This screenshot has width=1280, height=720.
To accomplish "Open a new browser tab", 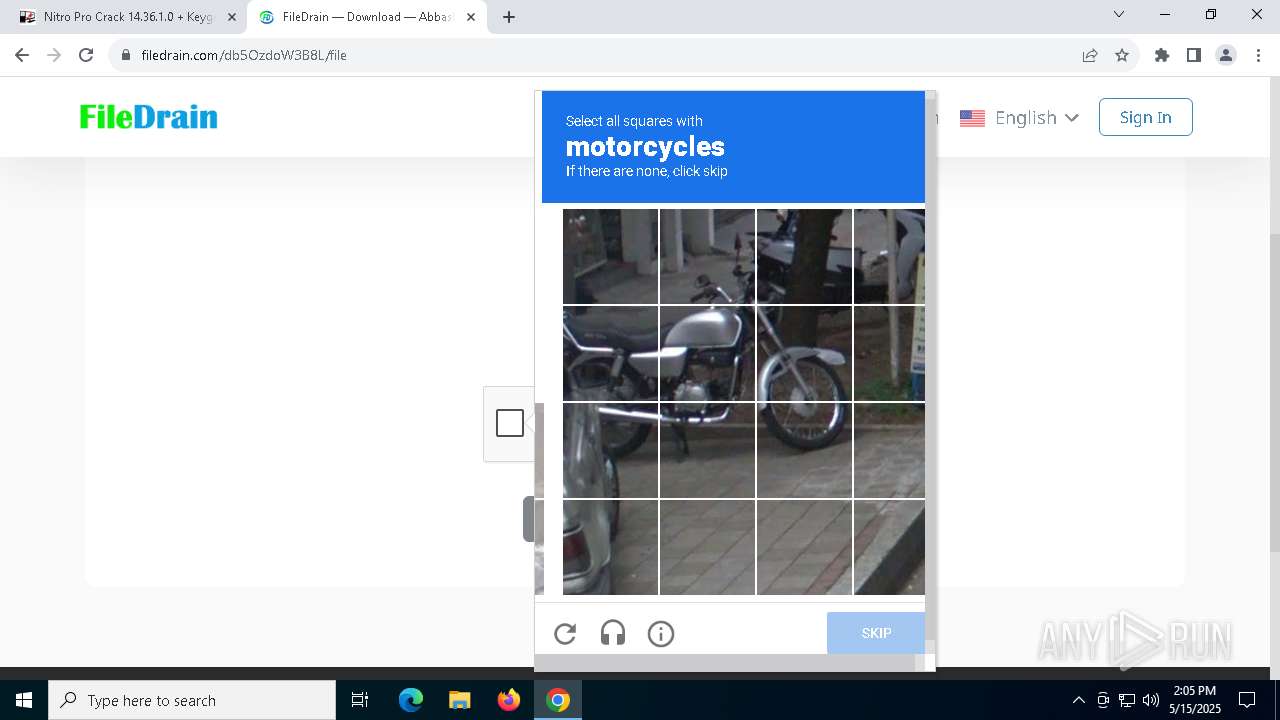I will 509,17.
